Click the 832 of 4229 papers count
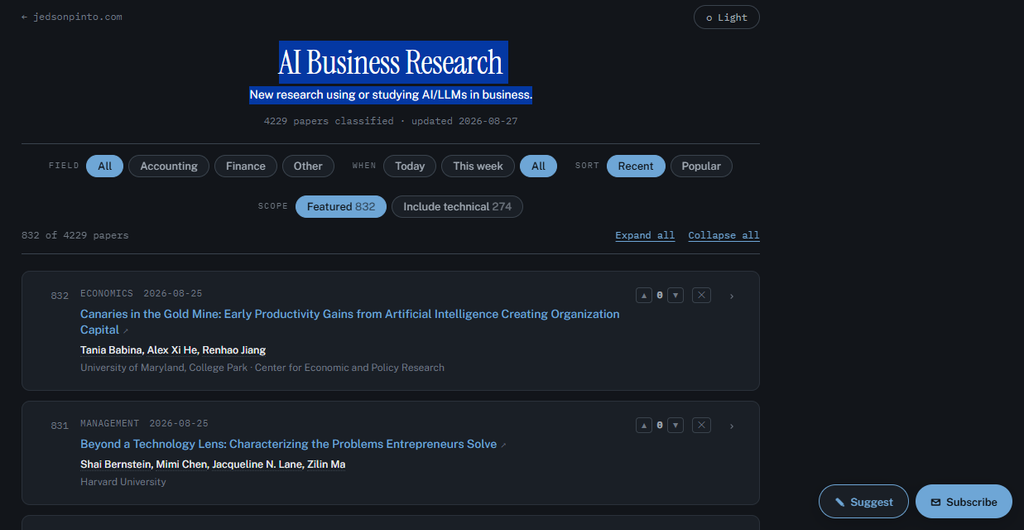 [x=75, y=235]
